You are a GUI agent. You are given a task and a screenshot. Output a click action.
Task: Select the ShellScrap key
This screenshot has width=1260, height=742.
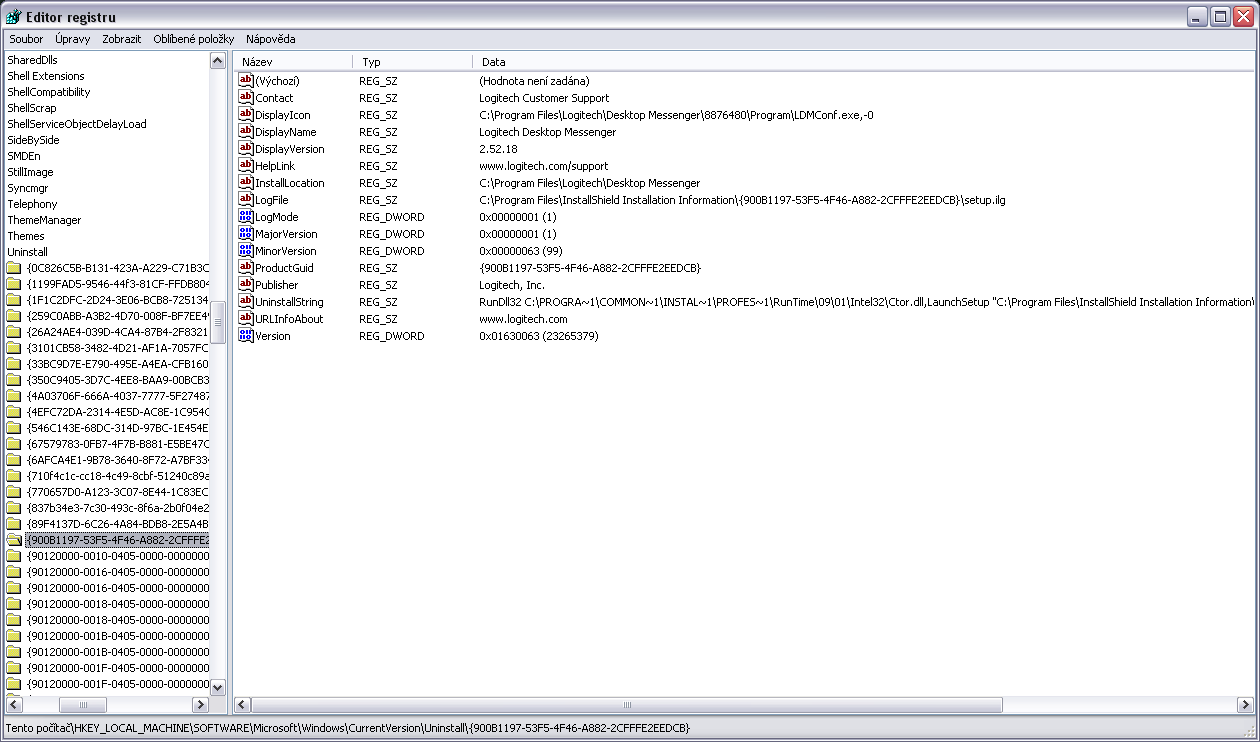(x=32, y=108)
